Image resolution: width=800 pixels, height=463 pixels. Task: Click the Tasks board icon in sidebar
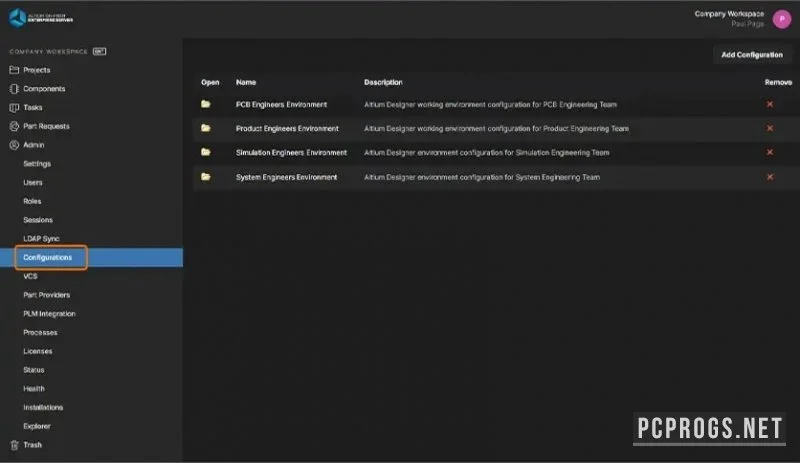point(14,108)
